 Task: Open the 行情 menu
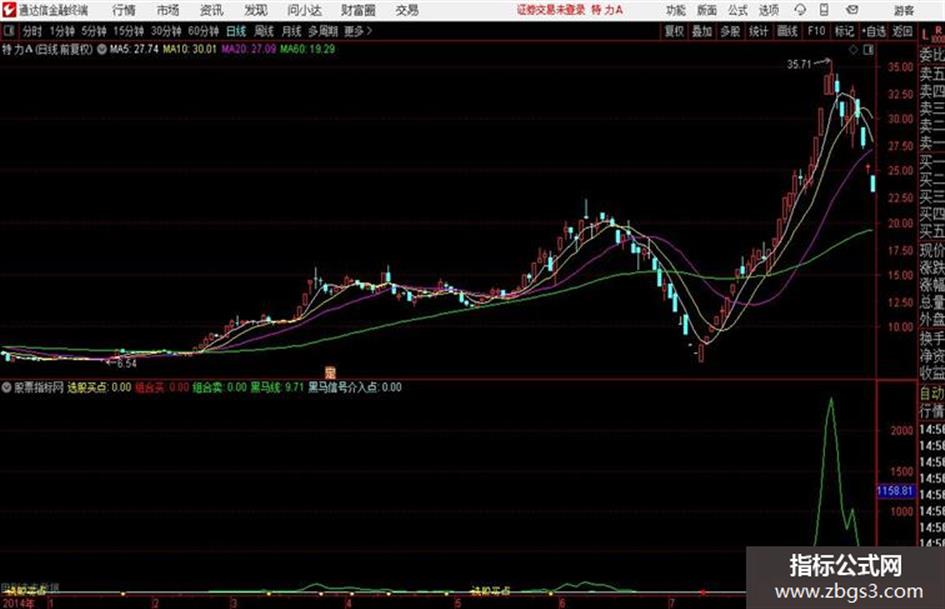click(124, 10)
